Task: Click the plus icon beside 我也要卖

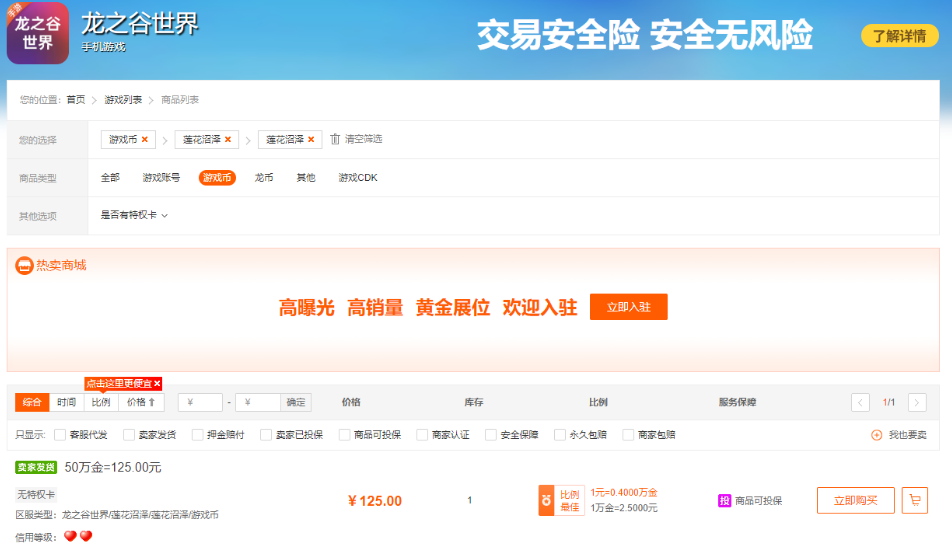Action: [x=876, y=435]
